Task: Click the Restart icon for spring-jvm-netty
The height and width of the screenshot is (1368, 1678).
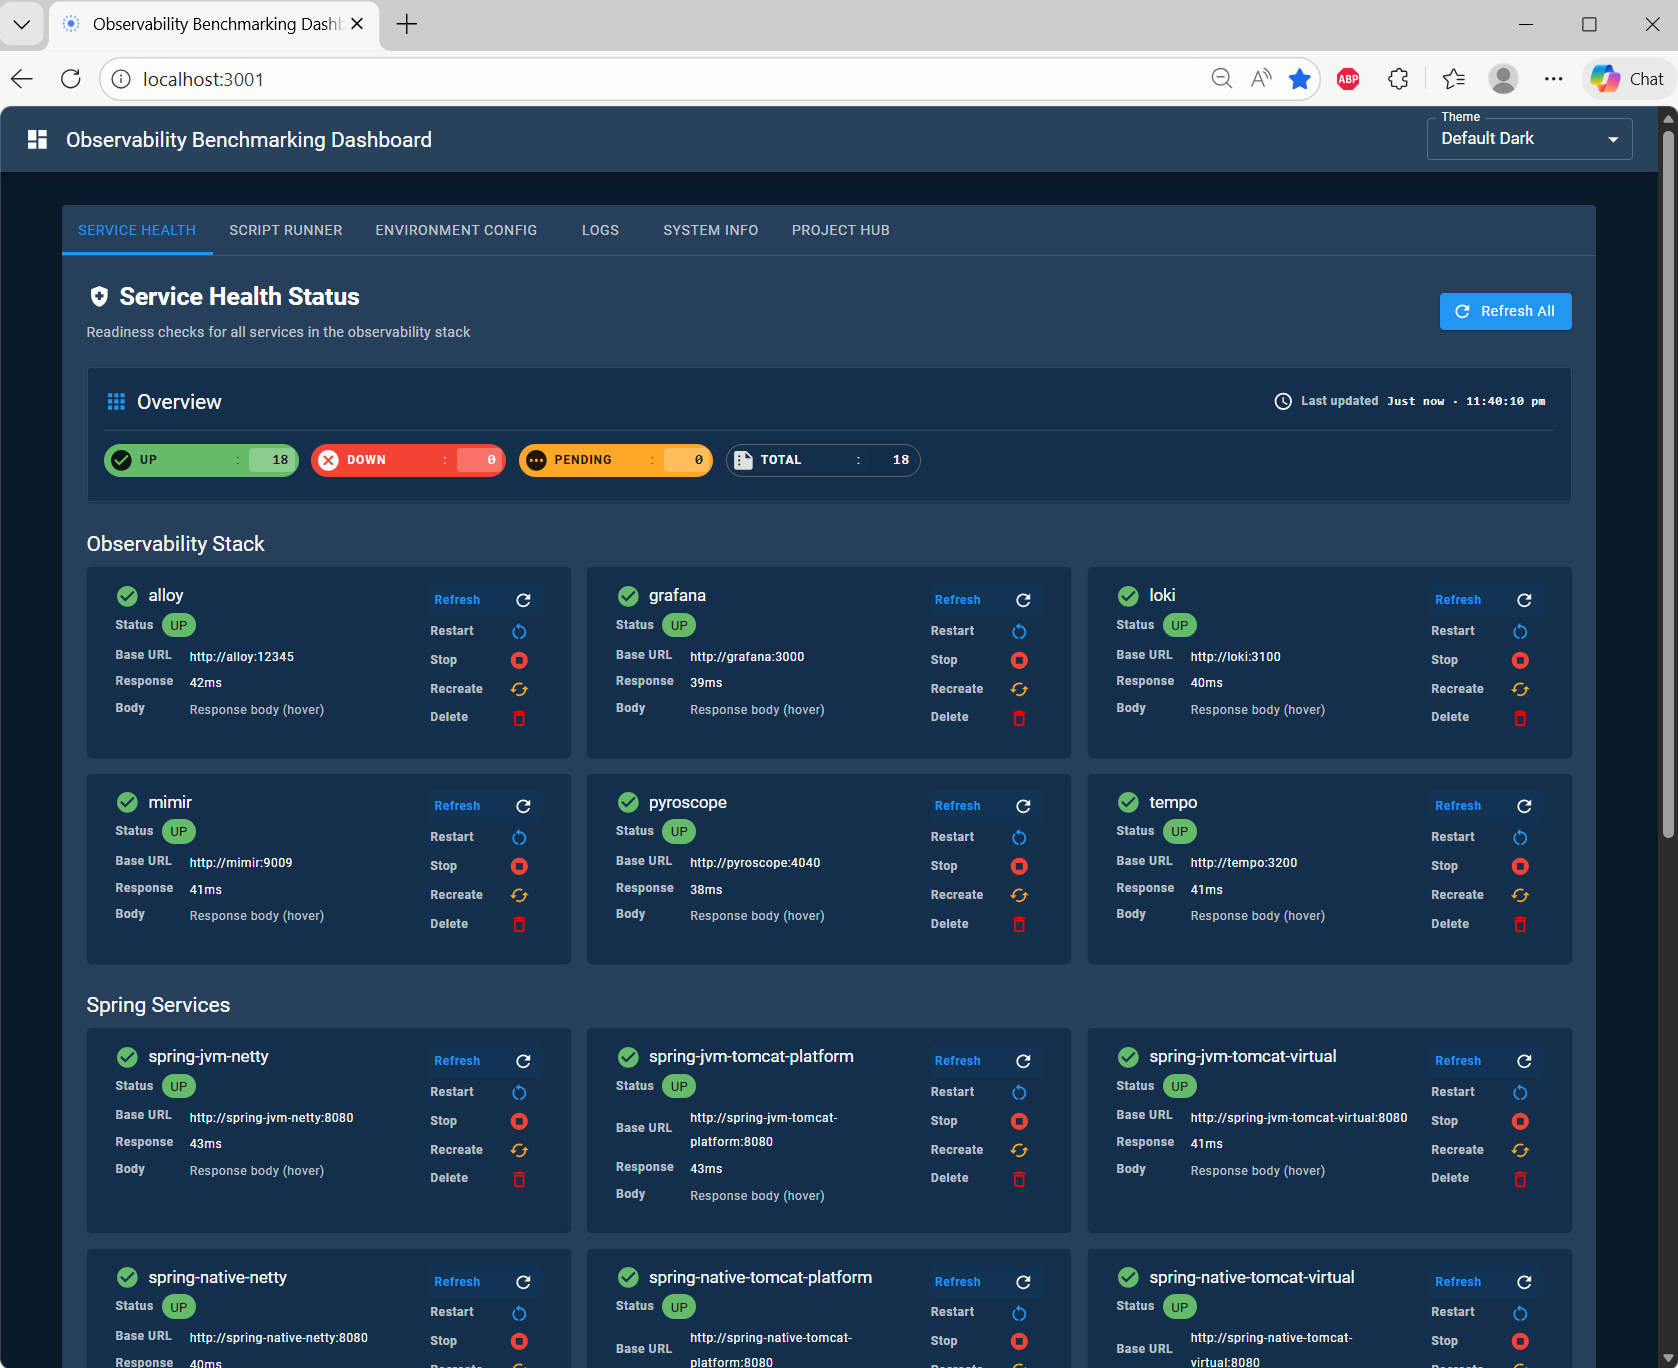Action: [x=519, y=1092]
